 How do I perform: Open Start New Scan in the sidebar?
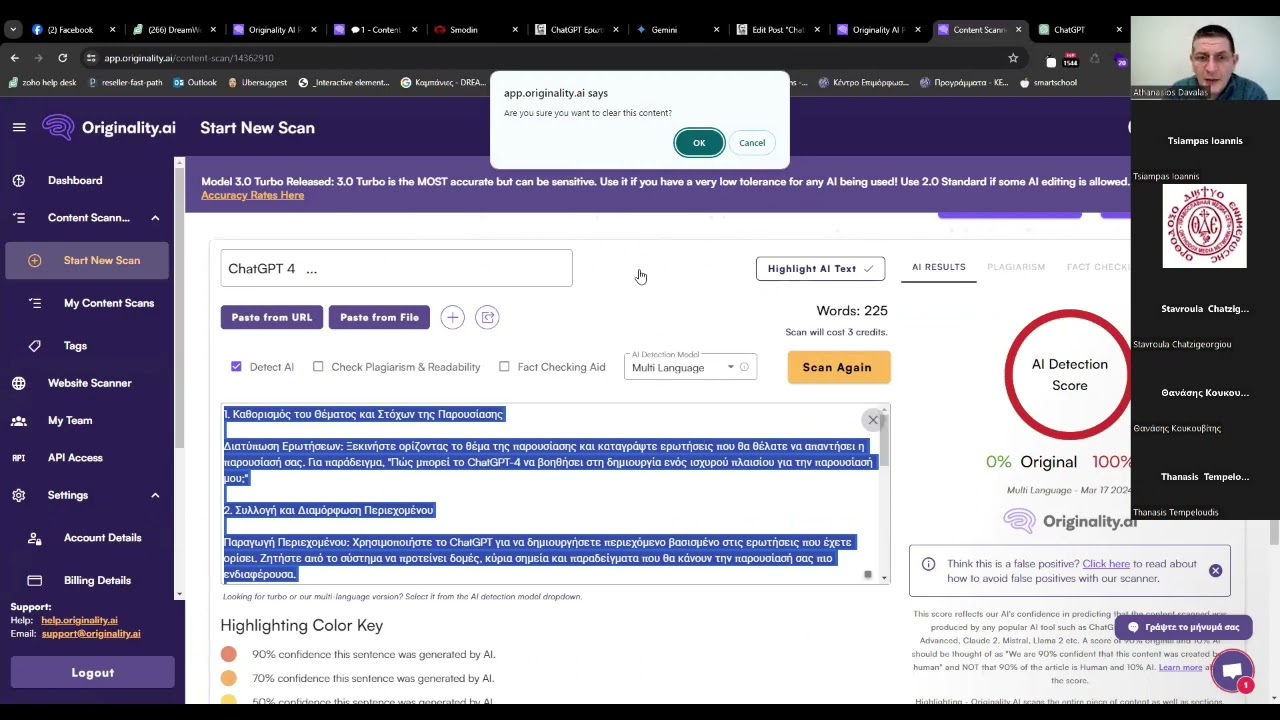pos(88,260)
